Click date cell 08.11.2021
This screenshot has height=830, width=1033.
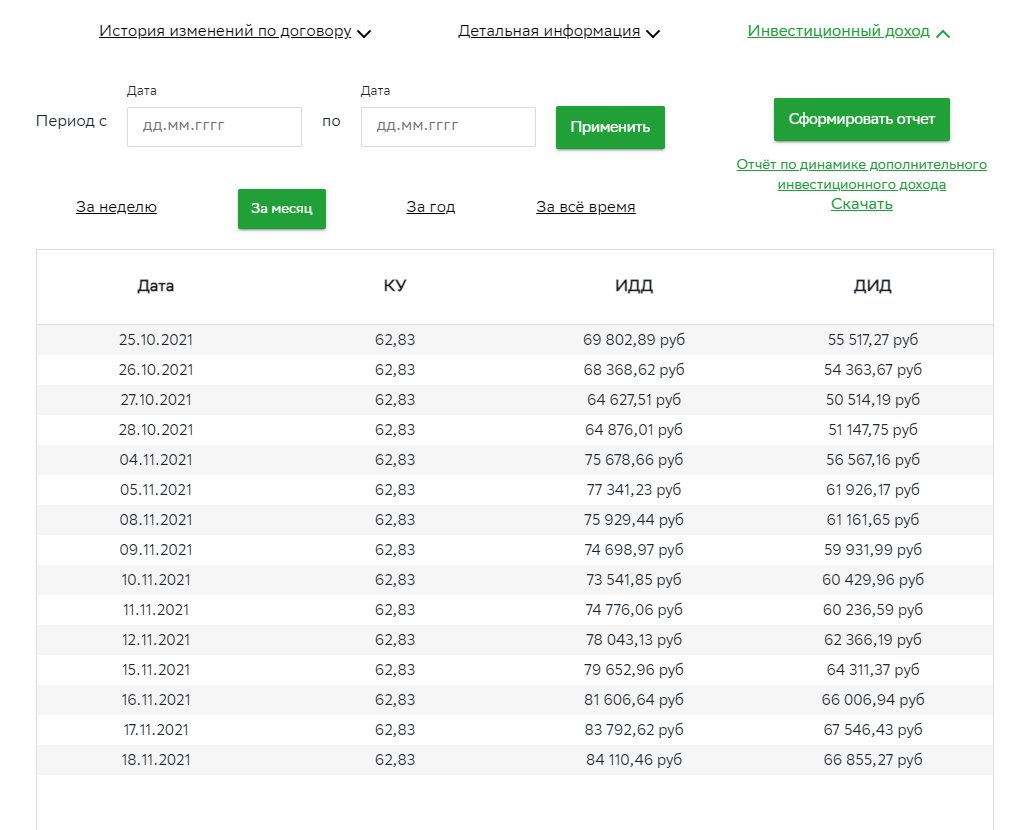[155, 520]
